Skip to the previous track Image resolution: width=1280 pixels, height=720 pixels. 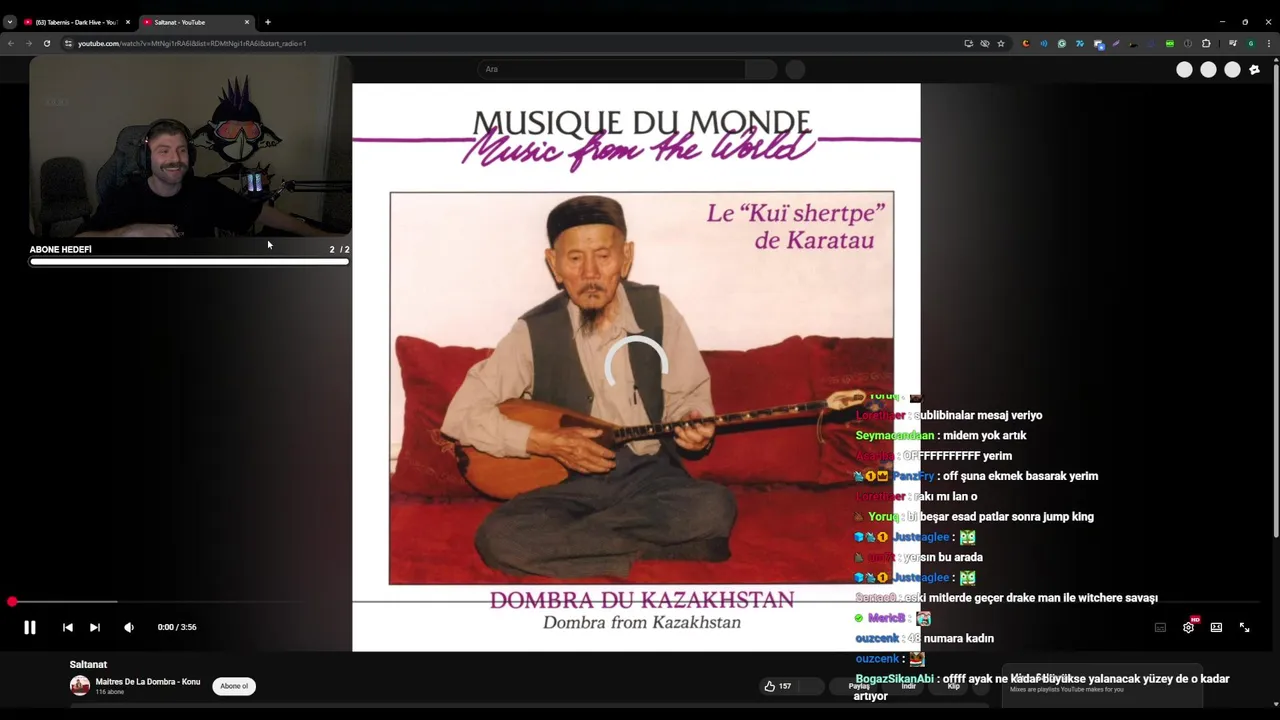tap(67, 627)
